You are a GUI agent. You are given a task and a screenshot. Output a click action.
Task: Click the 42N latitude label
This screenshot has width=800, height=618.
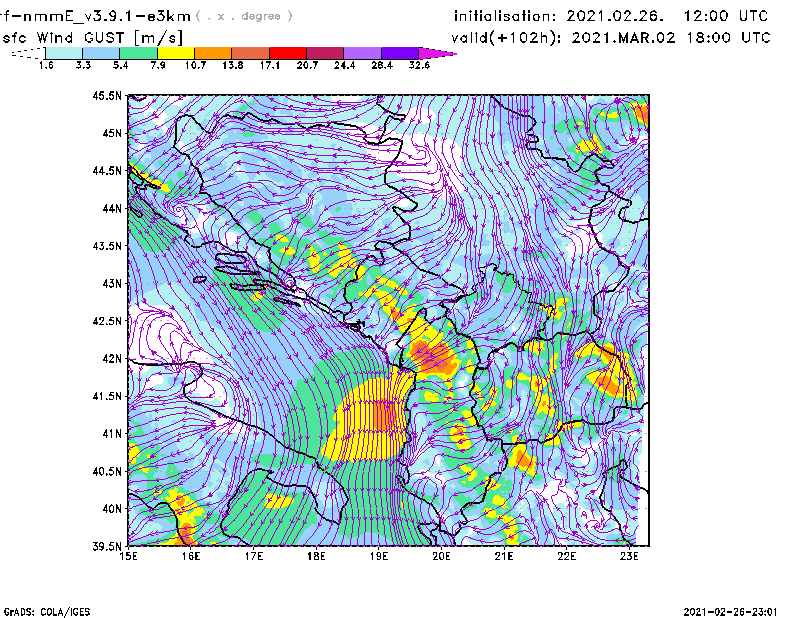pyautogui.click(x=112, y=359)
